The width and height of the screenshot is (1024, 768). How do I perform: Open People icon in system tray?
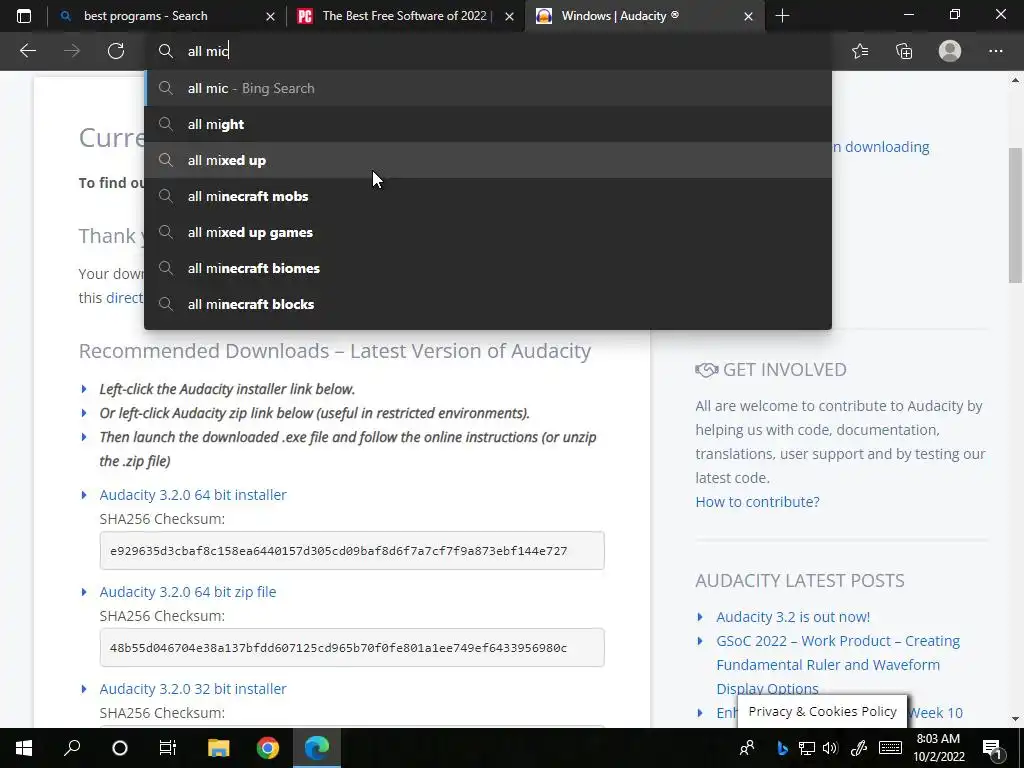coord(746,748)
